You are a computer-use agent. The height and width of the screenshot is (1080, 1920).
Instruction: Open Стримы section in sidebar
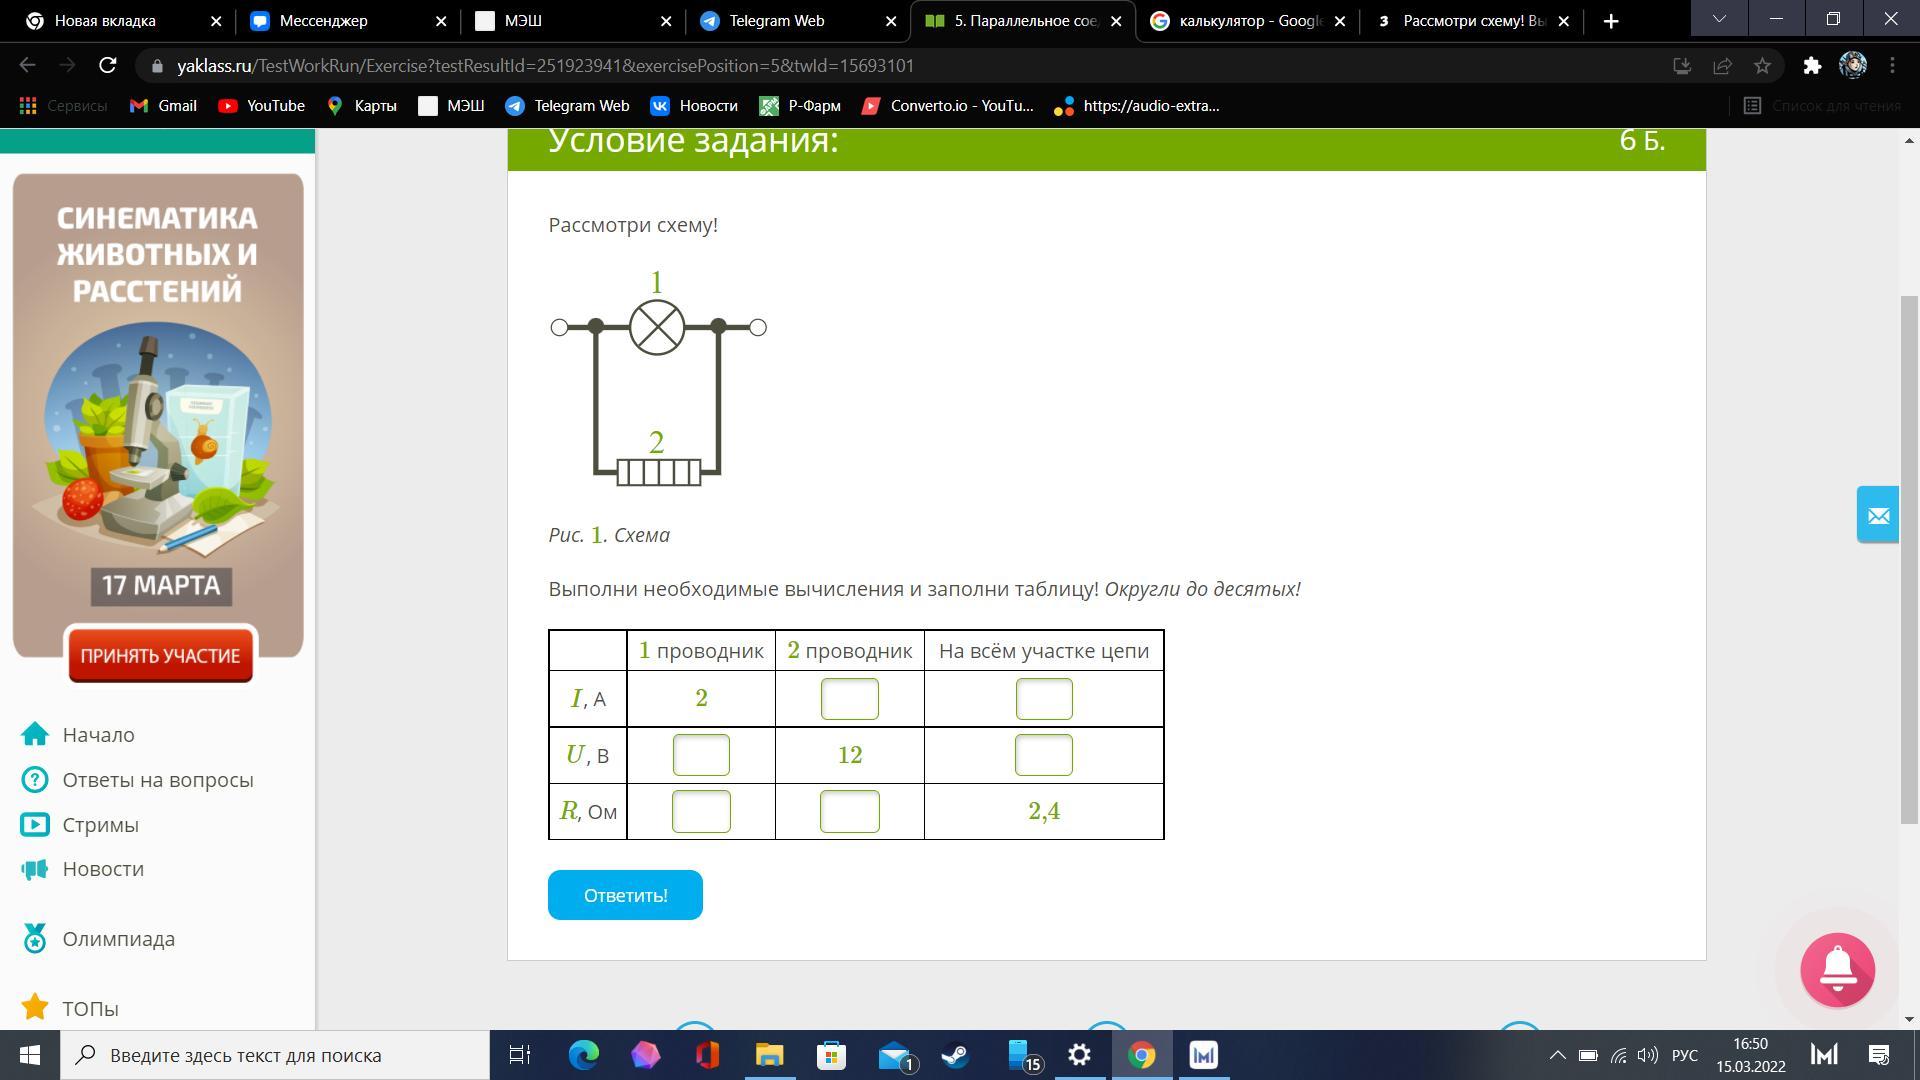point(100,824)
